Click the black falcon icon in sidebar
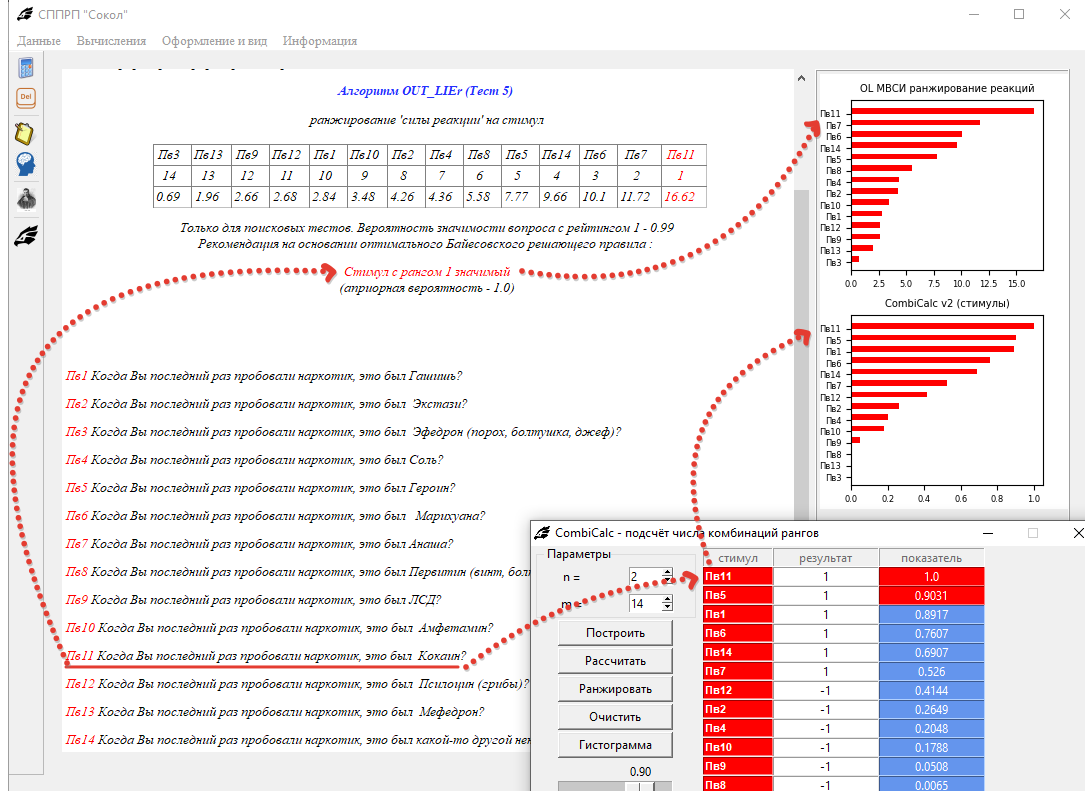Viewport: 1085px width, 791px height. [x=26, y=236]
